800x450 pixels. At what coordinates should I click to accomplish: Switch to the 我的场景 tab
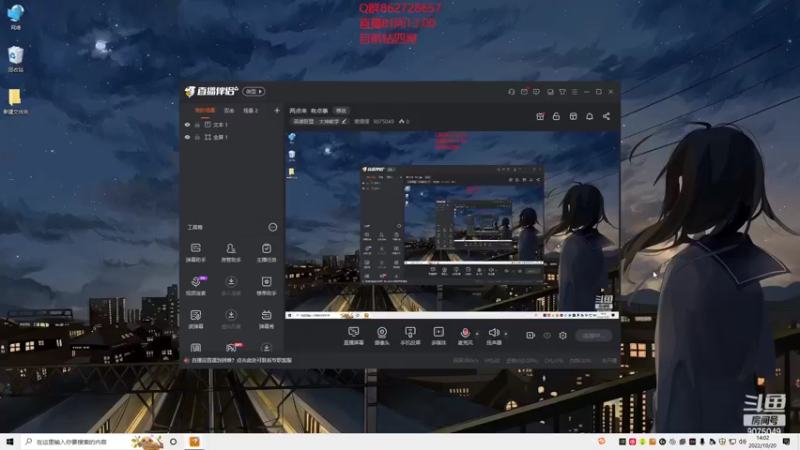205,111
